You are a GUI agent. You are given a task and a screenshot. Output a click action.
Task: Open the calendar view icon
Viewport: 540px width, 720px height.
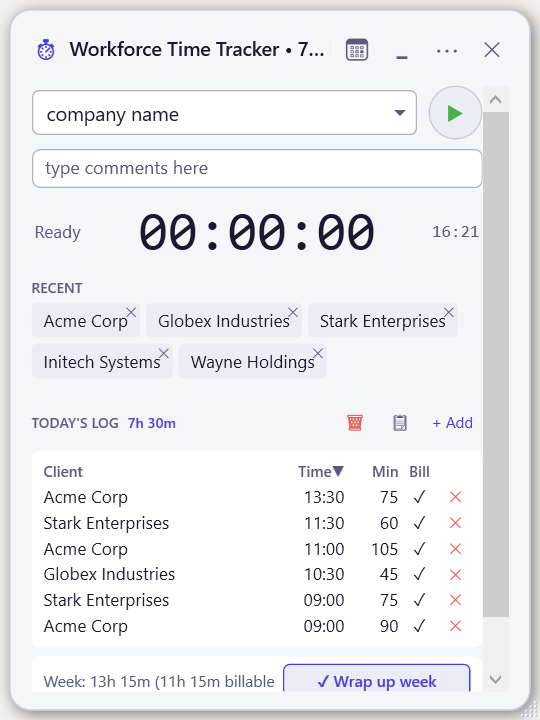point(357,50)
